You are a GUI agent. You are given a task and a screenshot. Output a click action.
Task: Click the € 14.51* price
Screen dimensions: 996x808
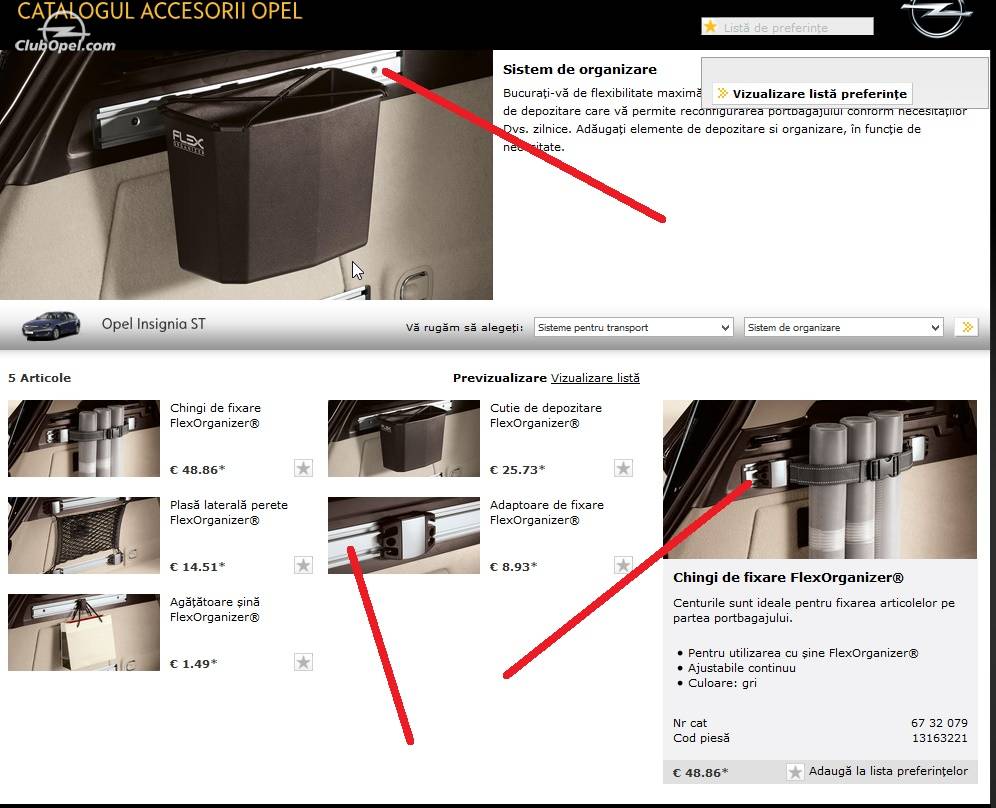coord(198,567)
